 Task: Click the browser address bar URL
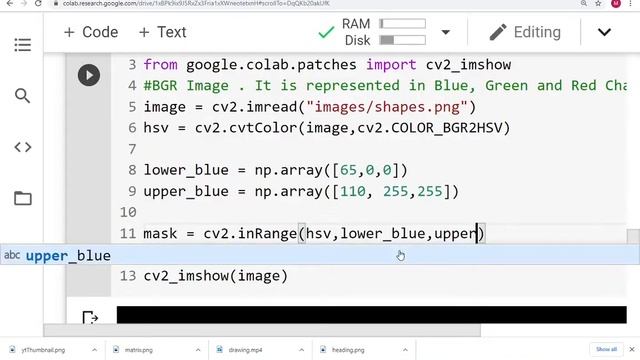point(196,3)
